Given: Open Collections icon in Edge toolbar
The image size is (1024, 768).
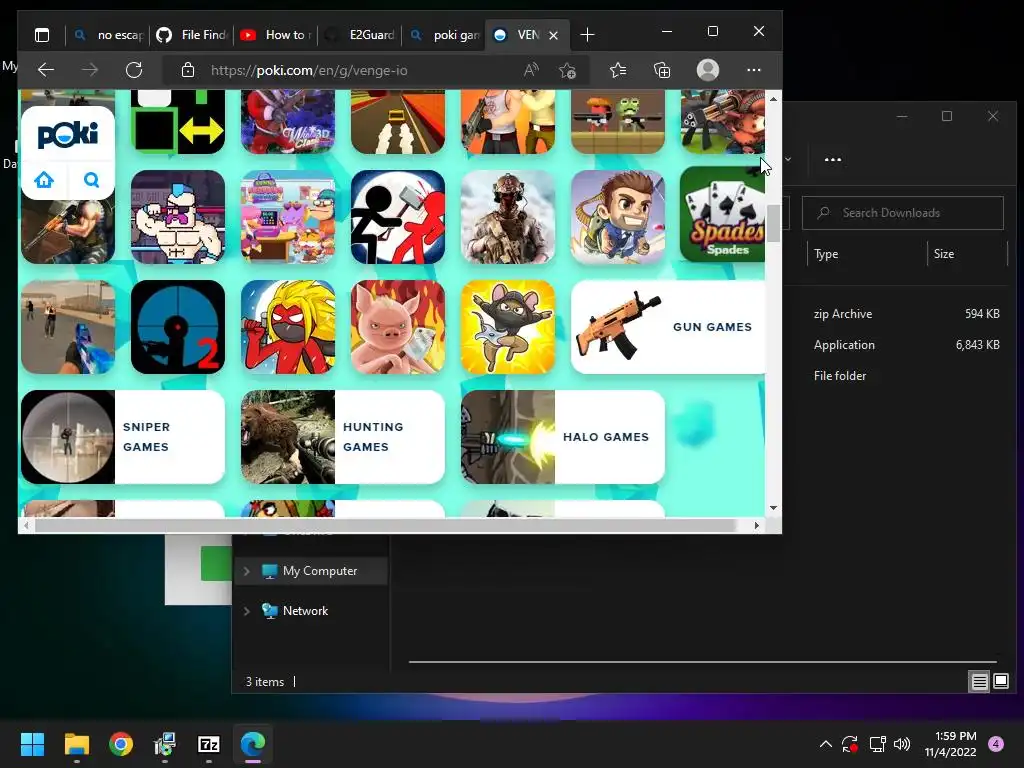Looking at the screenshot, I should [x=662, y=70].
